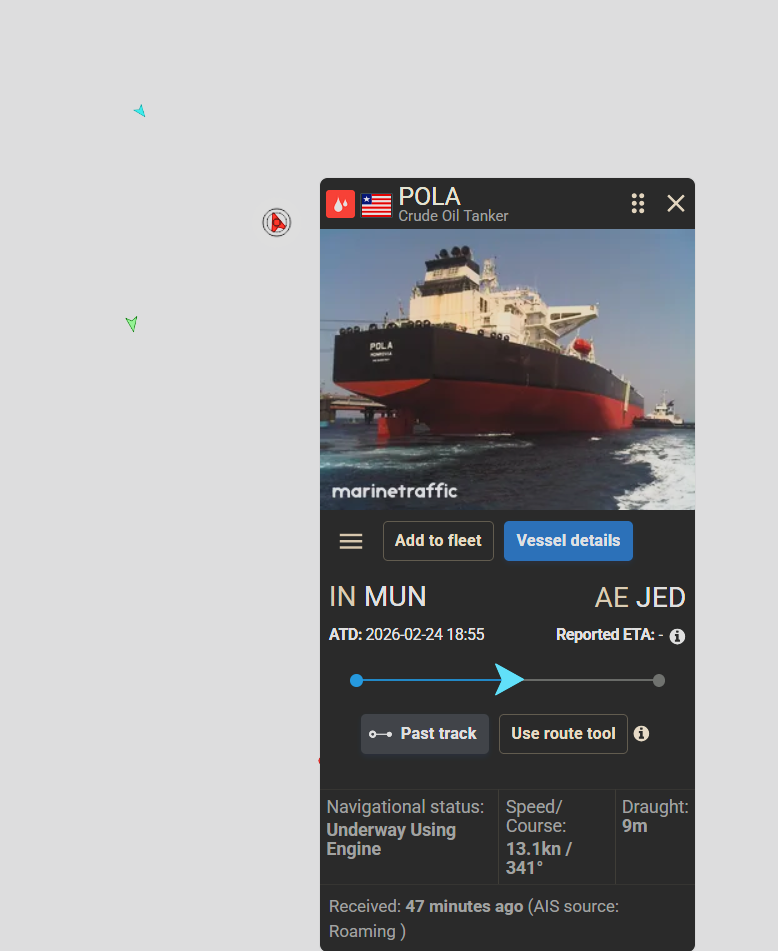Click the red tanker vessel-type icon
The image size is (778, 951).
(x=340, y=204)
